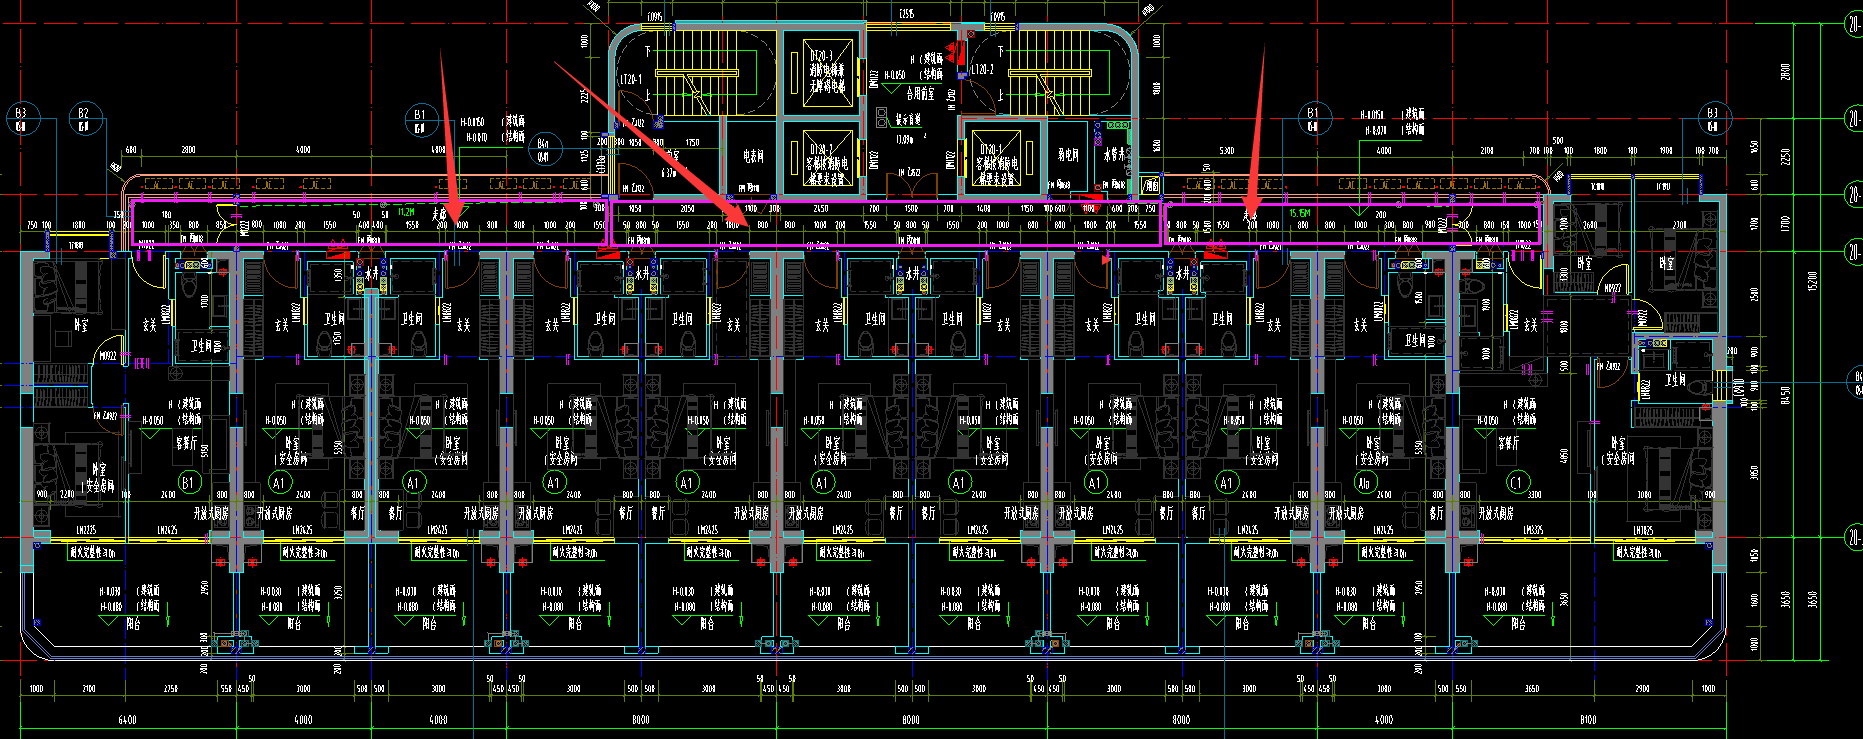Select the circled A1a unit type marker
The height and width of the screenshot is (739, 1863).
[x=1364, y=482]
